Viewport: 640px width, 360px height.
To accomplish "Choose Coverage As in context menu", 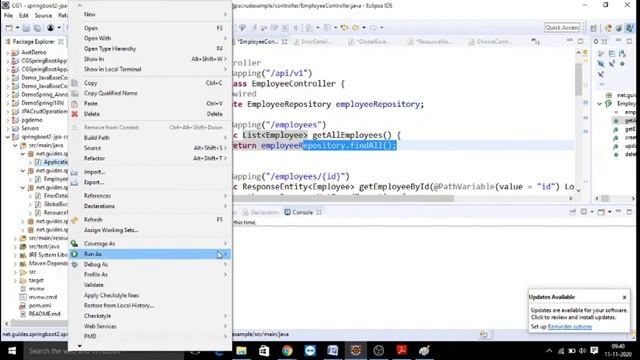I will coord(150,243).
